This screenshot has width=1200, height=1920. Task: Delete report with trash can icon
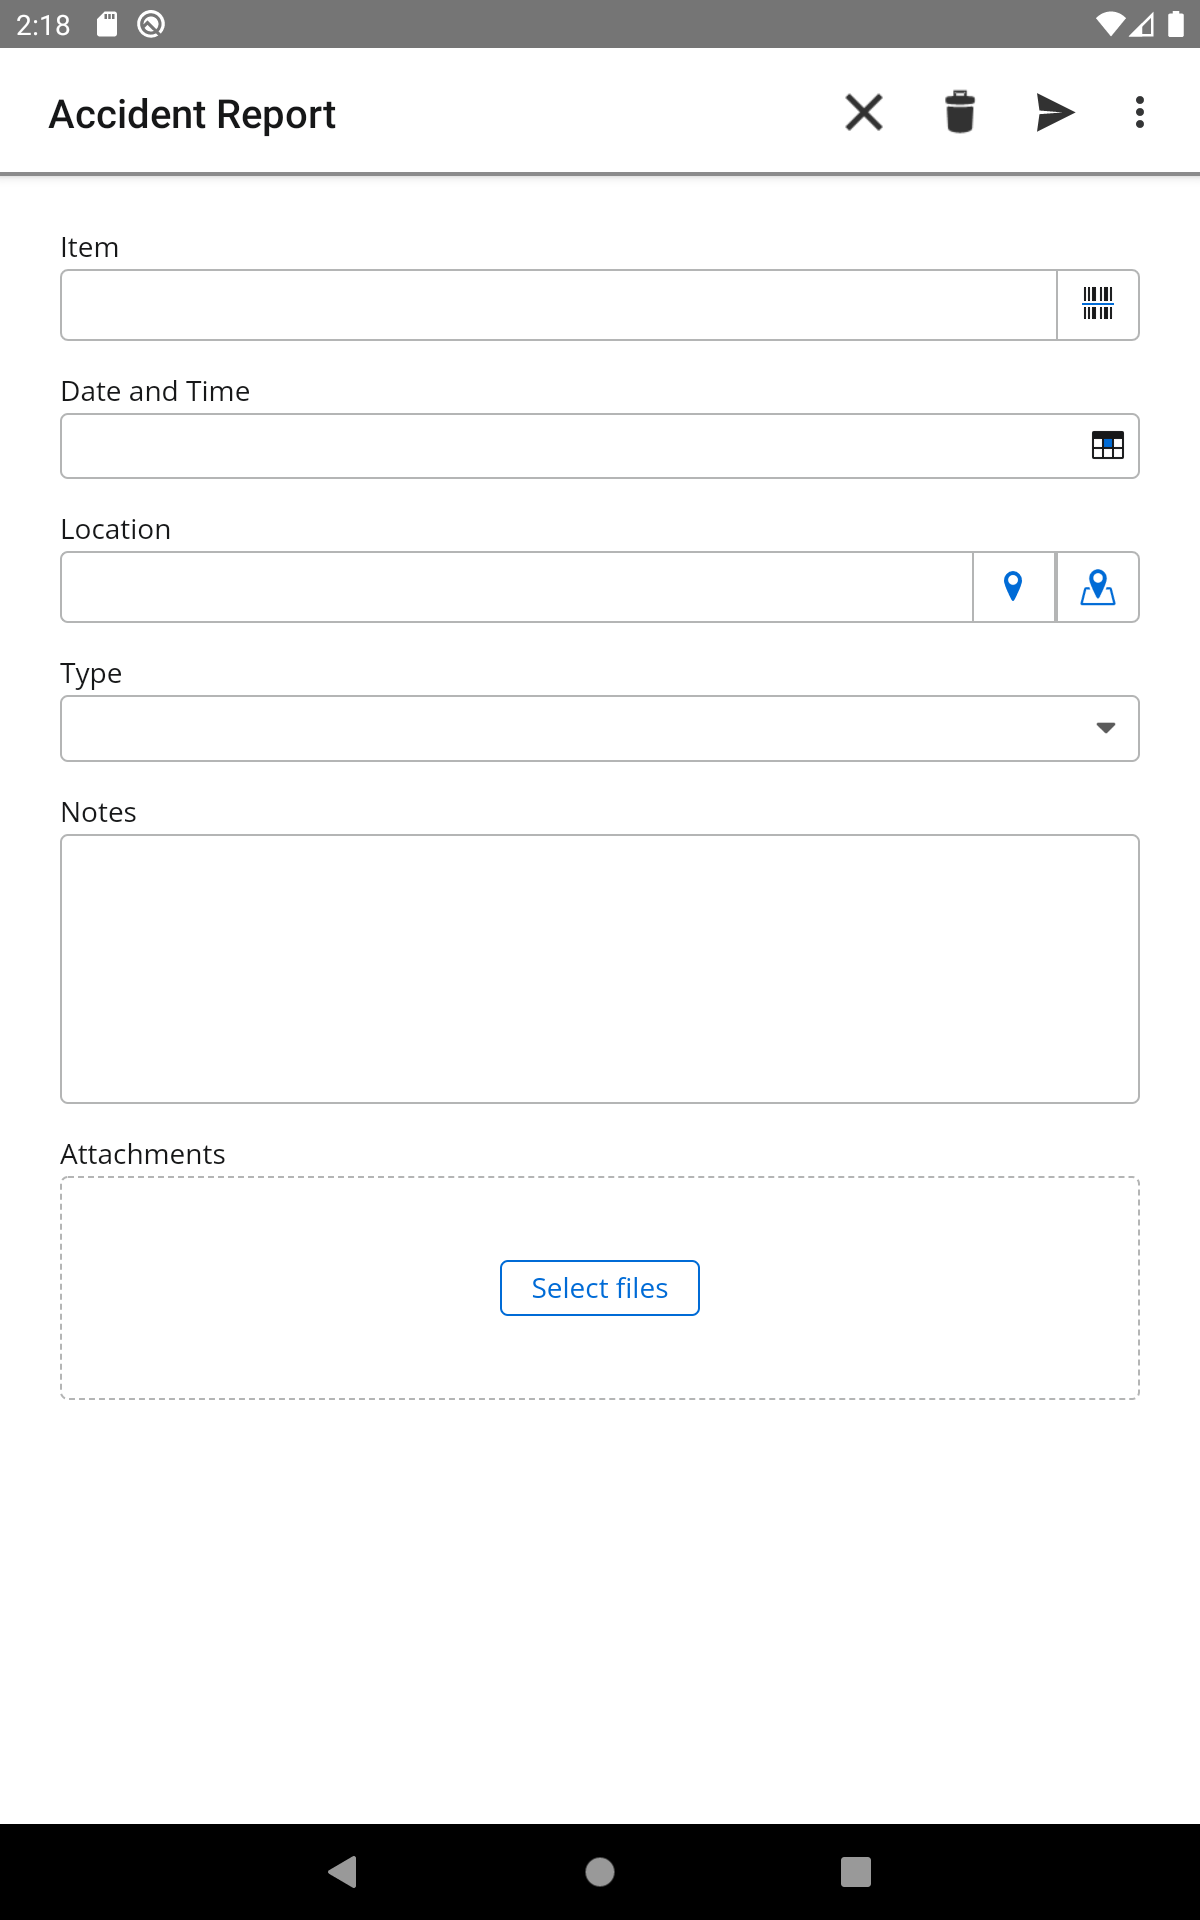tap(960, 112)
